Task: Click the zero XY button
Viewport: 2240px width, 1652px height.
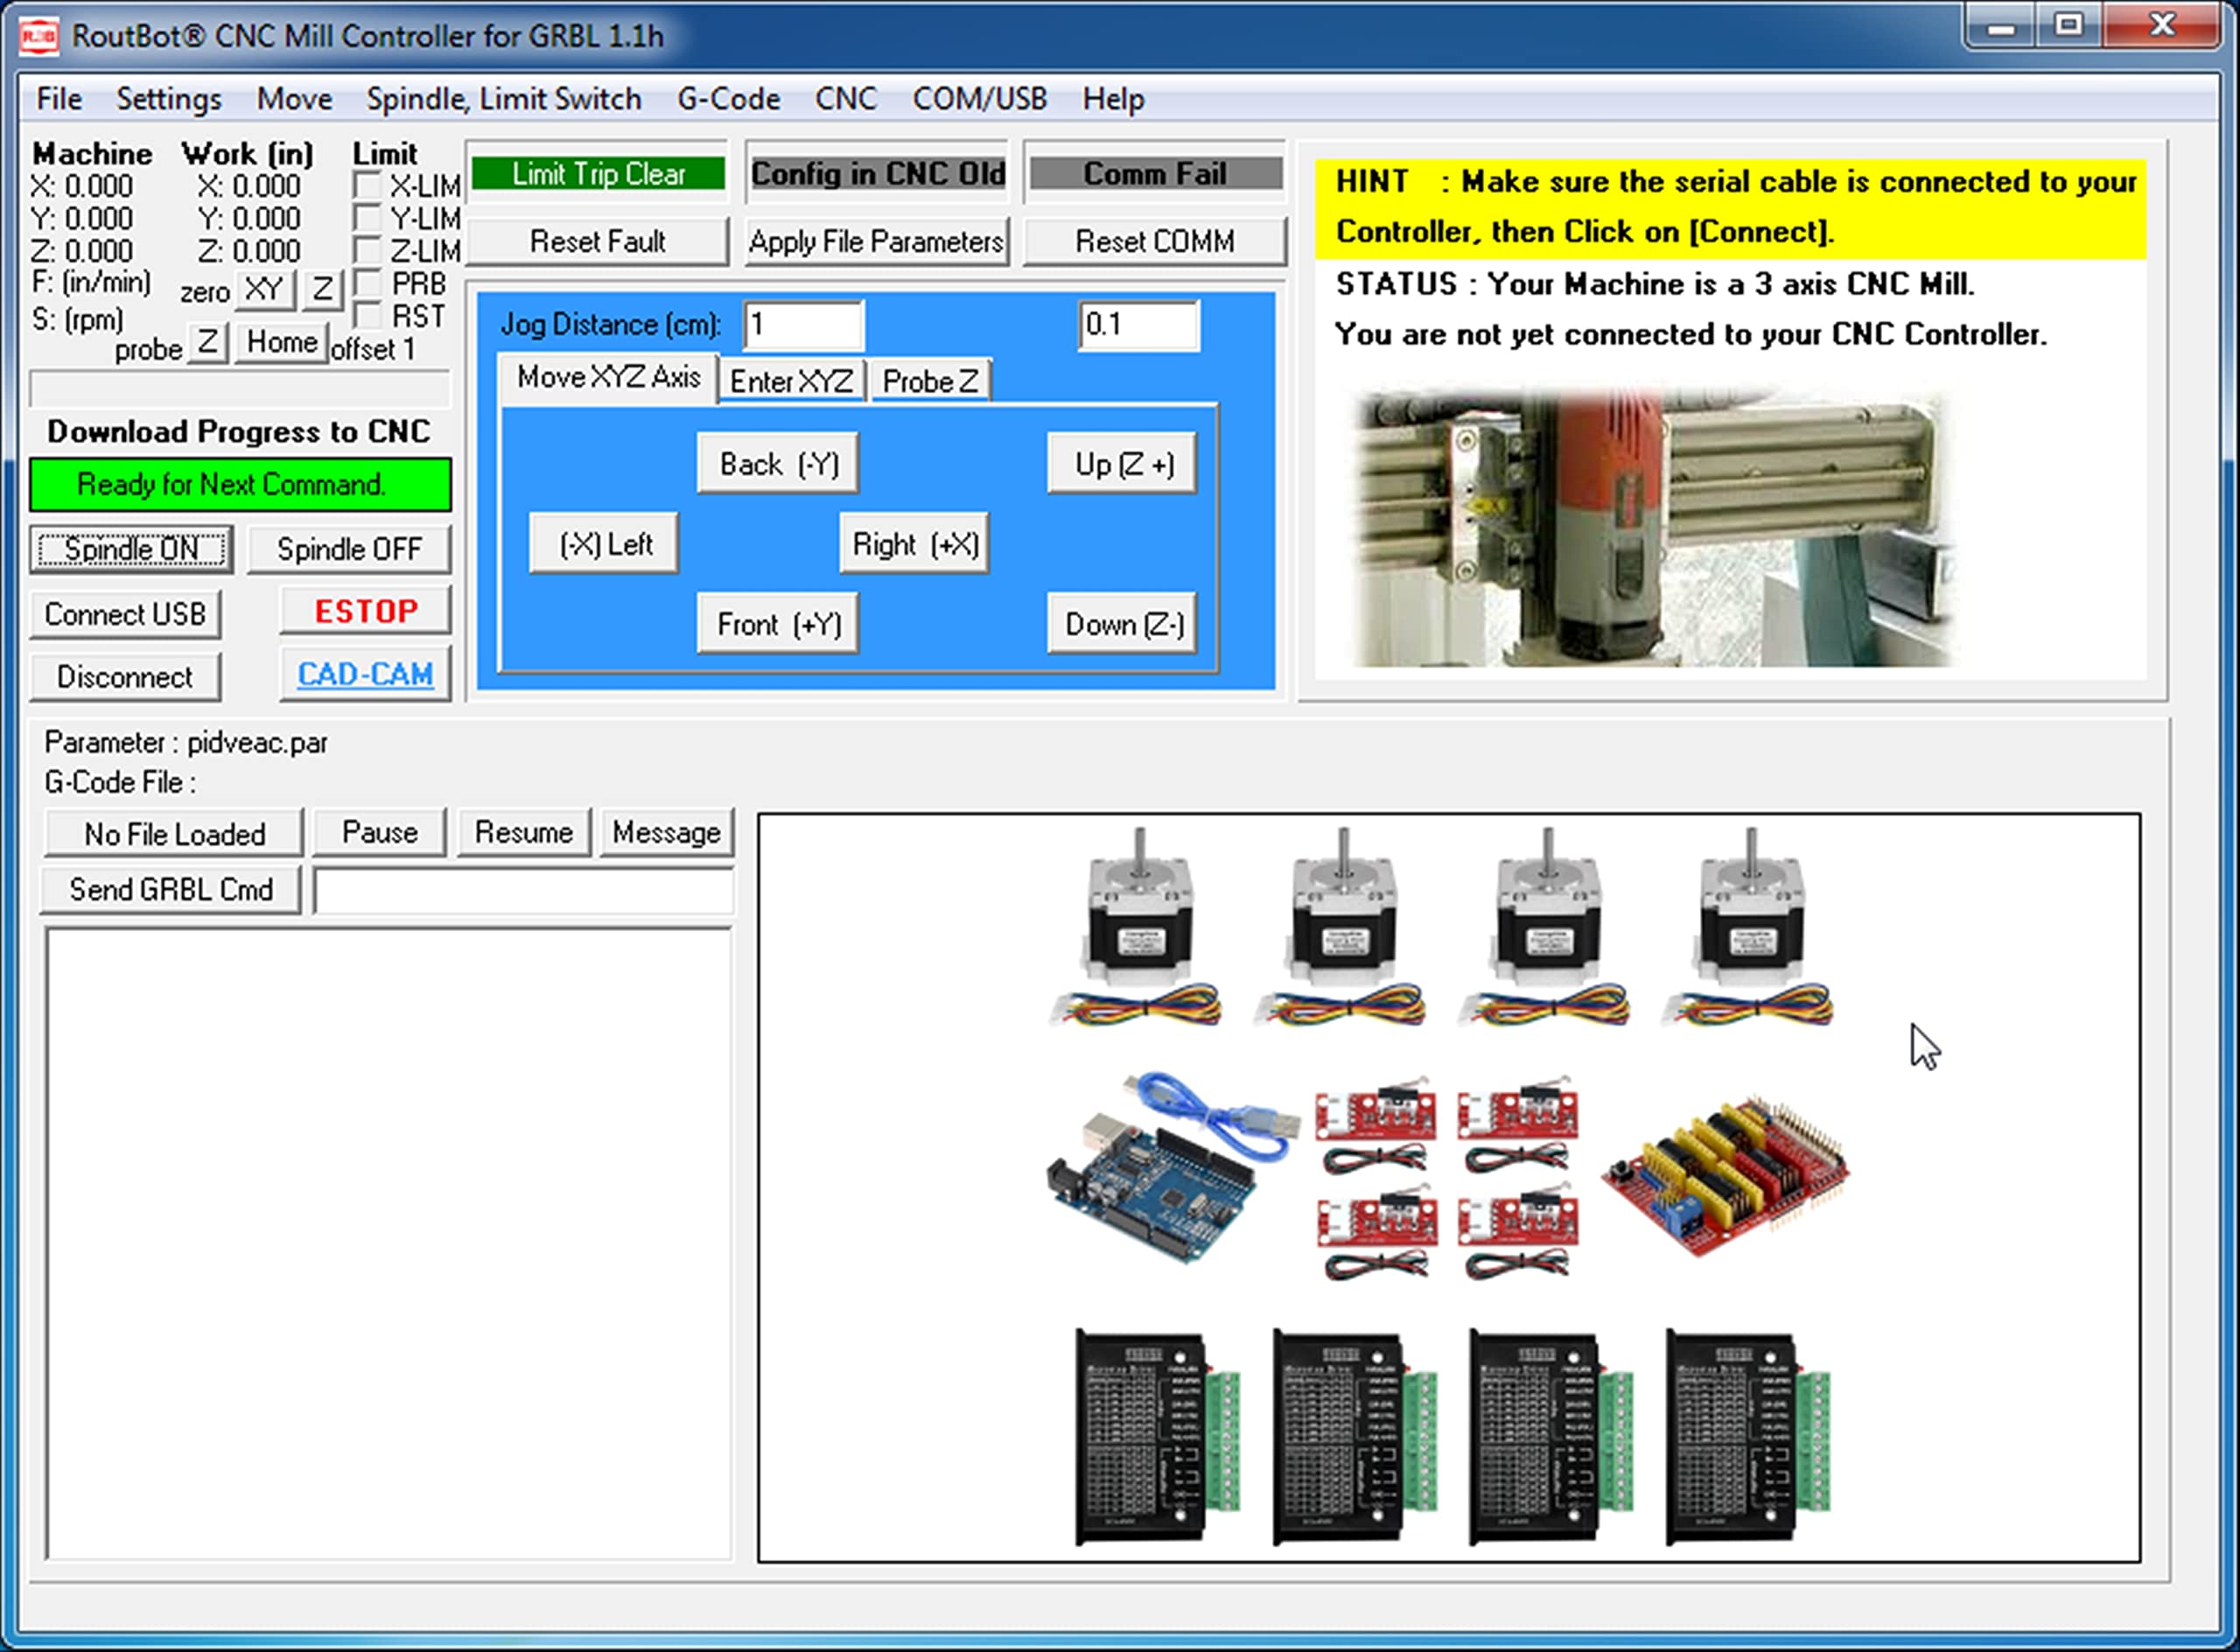Action: 265,290
